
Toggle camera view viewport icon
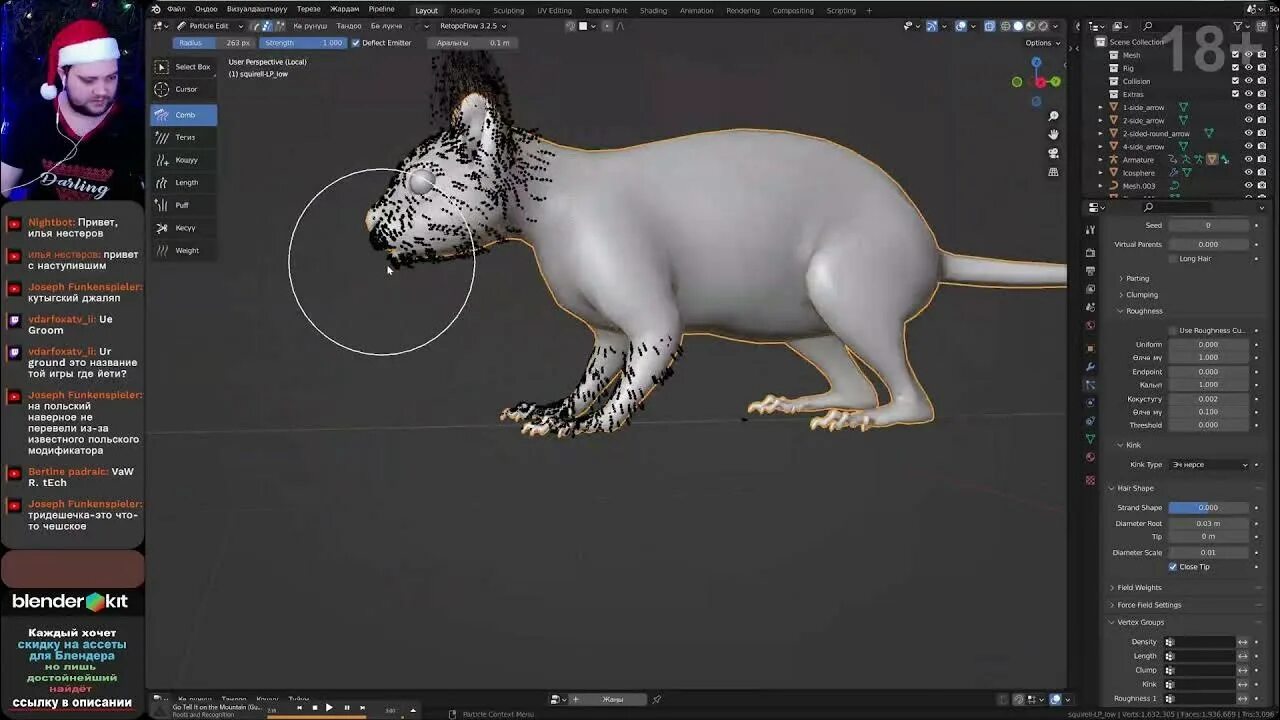1053,153
